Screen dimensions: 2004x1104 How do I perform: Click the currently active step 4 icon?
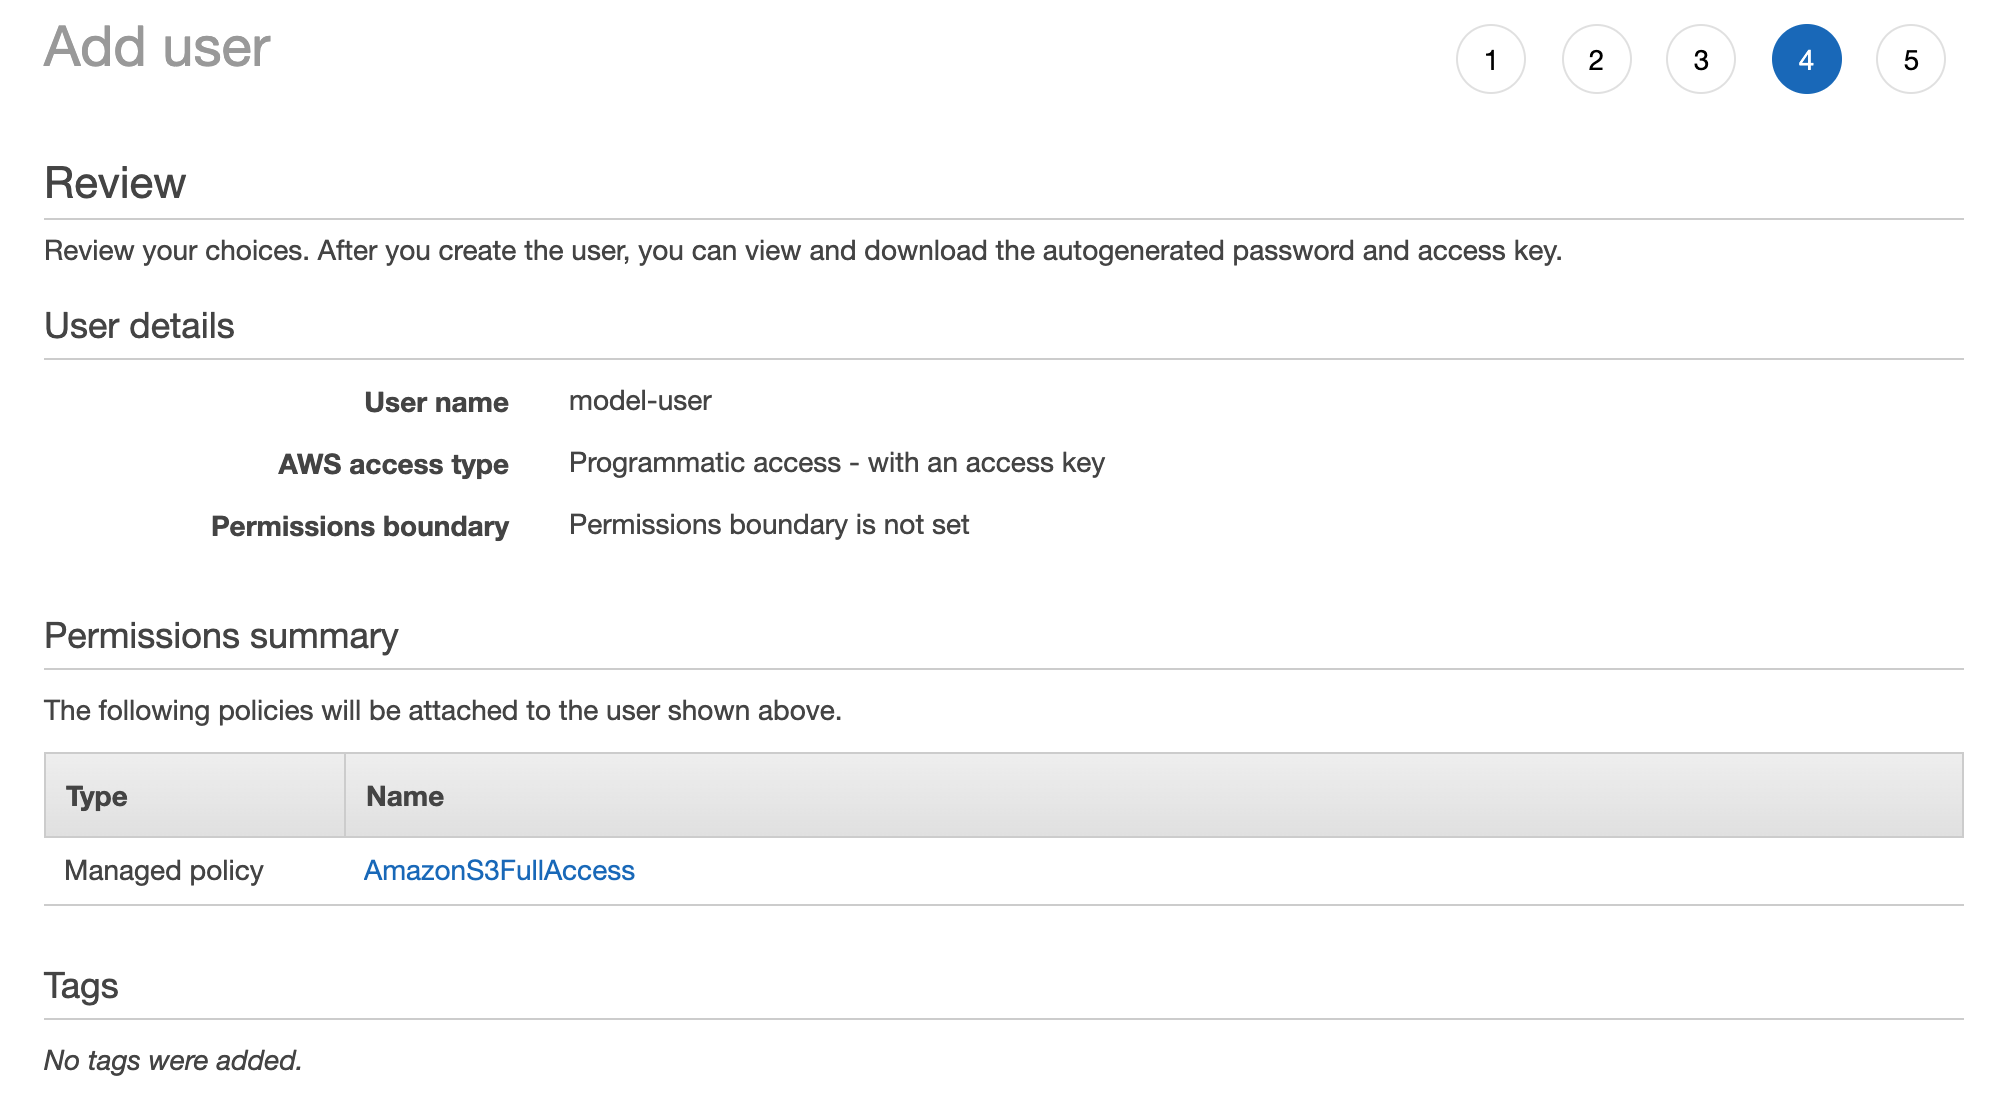pyautogui.click(x=1806, y=58)
